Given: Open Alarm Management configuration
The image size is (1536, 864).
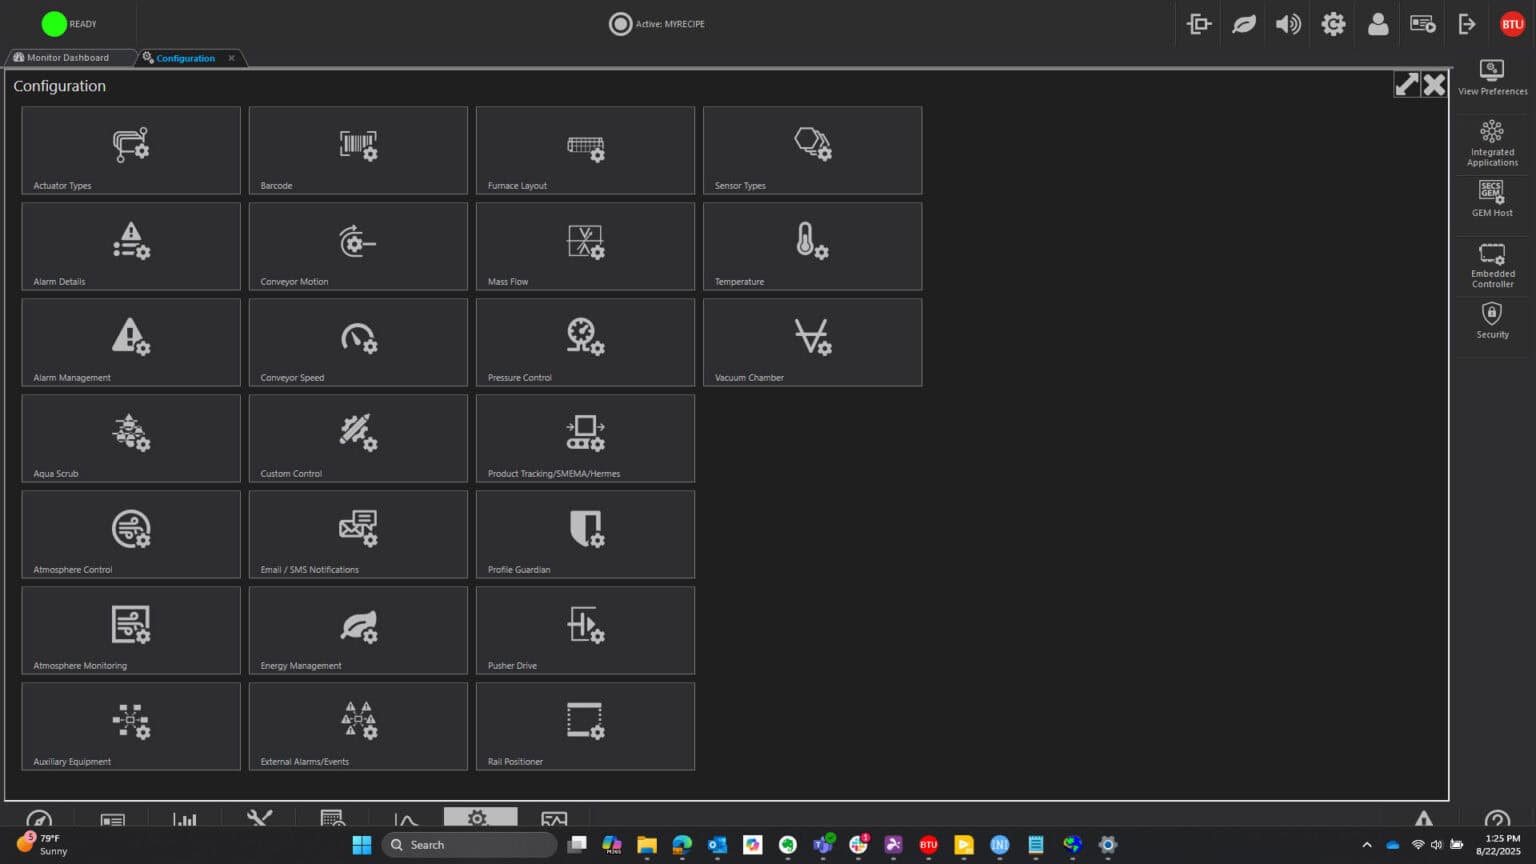Looking at the screenshot, I should [x=131, y=342].
